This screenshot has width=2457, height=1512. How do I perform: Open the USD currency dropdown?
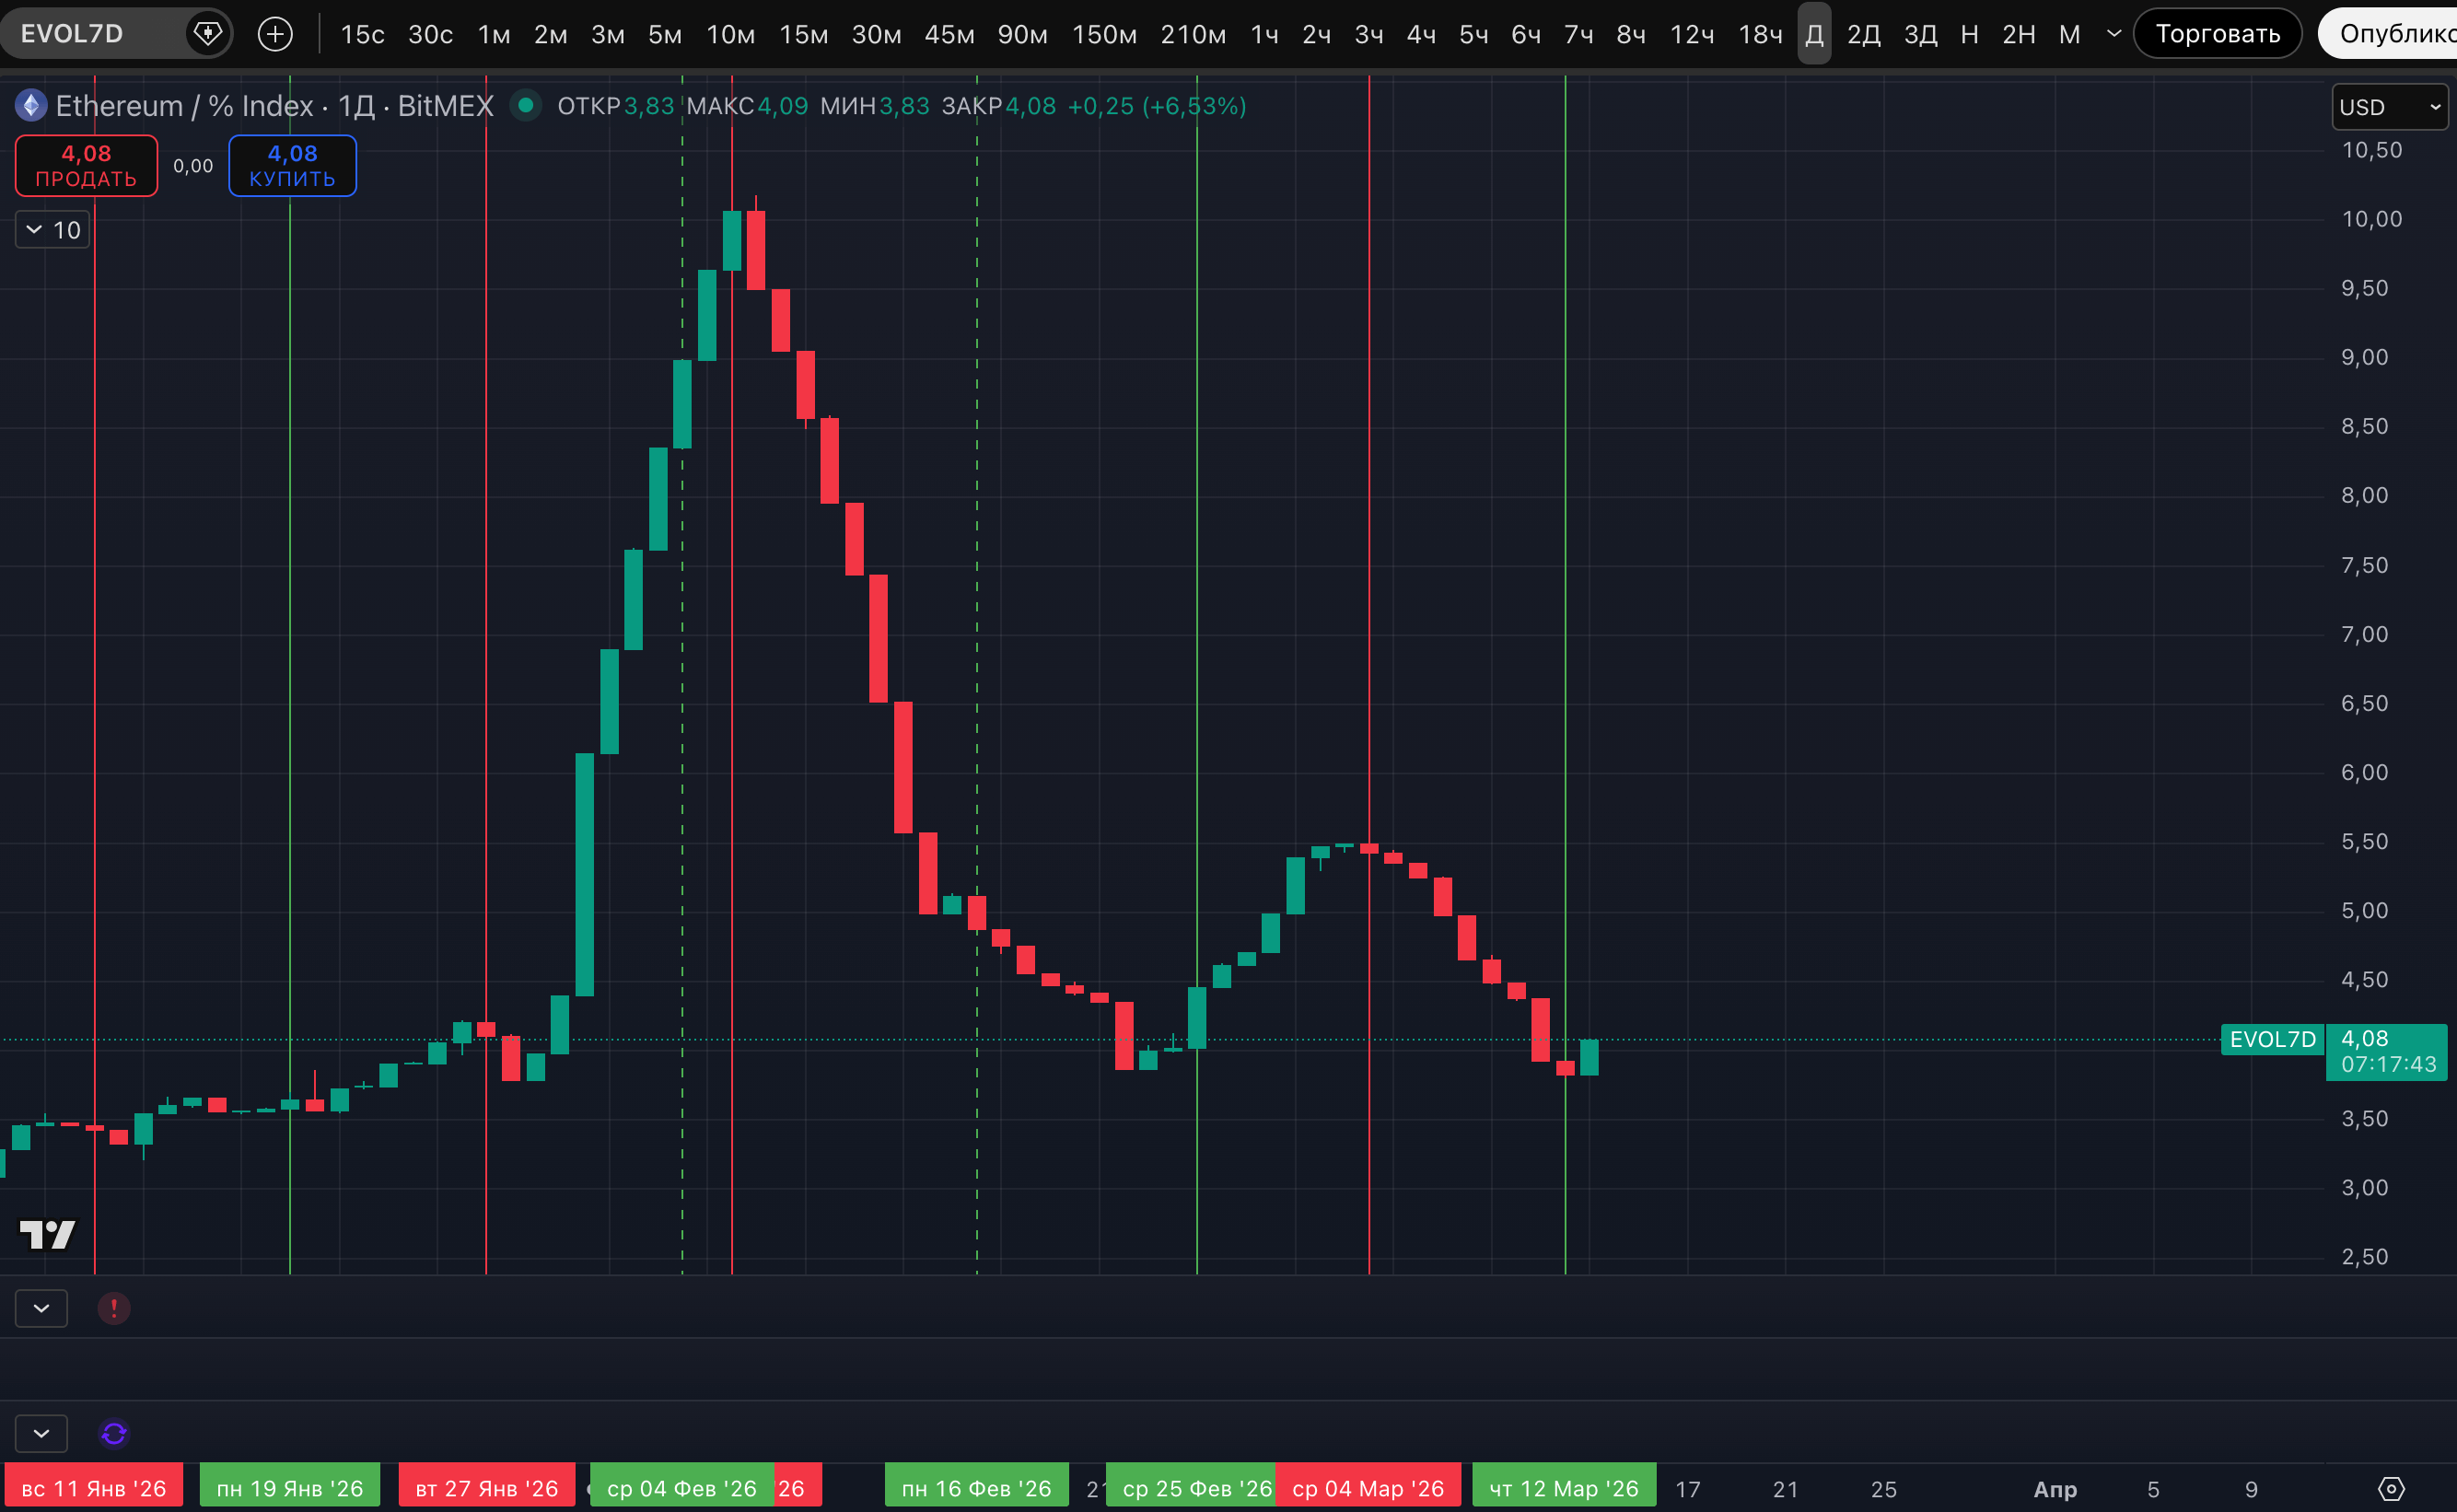click(x=2389, y=107)
